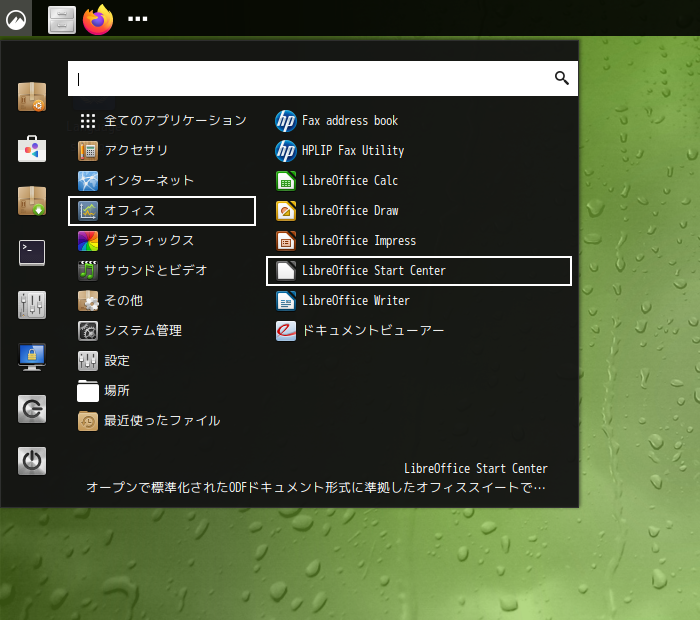Click the calculator icon of アクセサリ

tap(88, 151)
